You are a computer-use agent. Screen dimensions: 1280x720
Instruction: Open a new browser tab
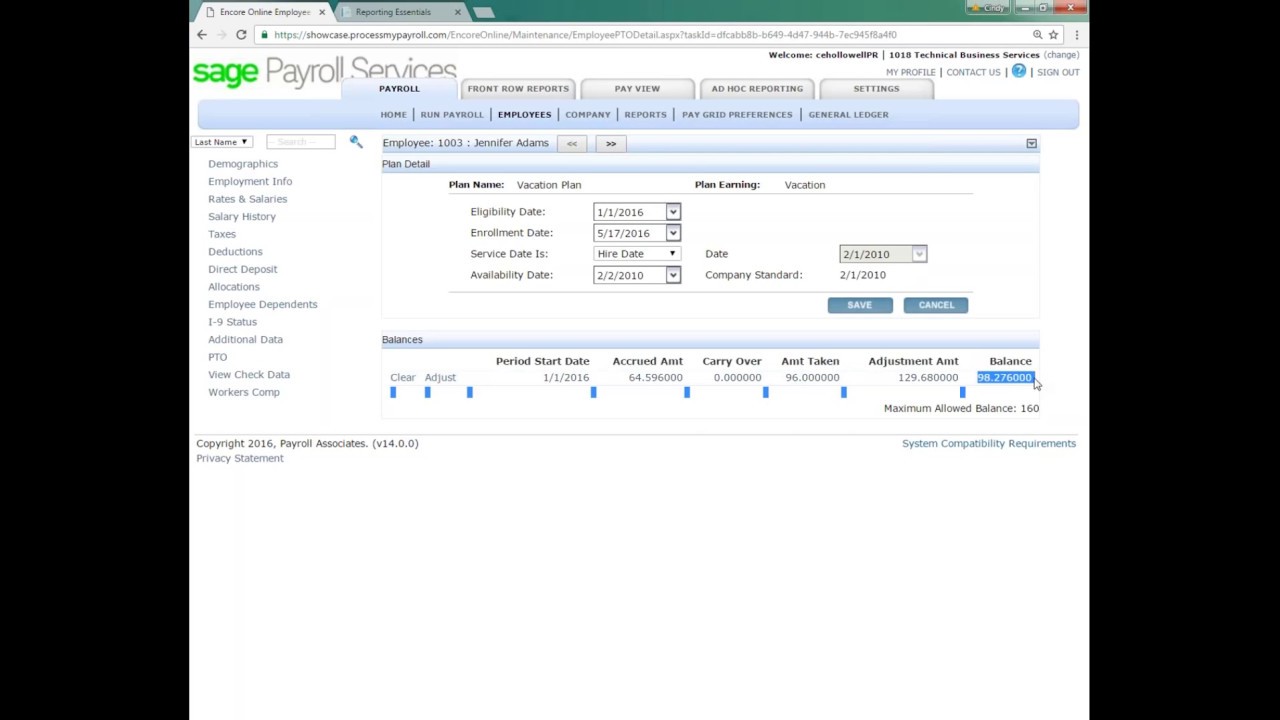pos(484,12)
